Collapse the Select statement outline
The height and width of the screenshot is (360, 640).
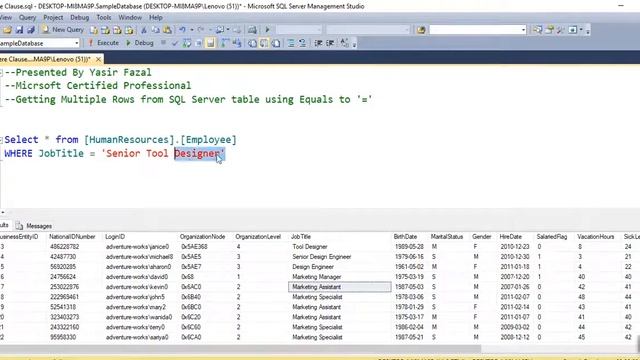1,140
